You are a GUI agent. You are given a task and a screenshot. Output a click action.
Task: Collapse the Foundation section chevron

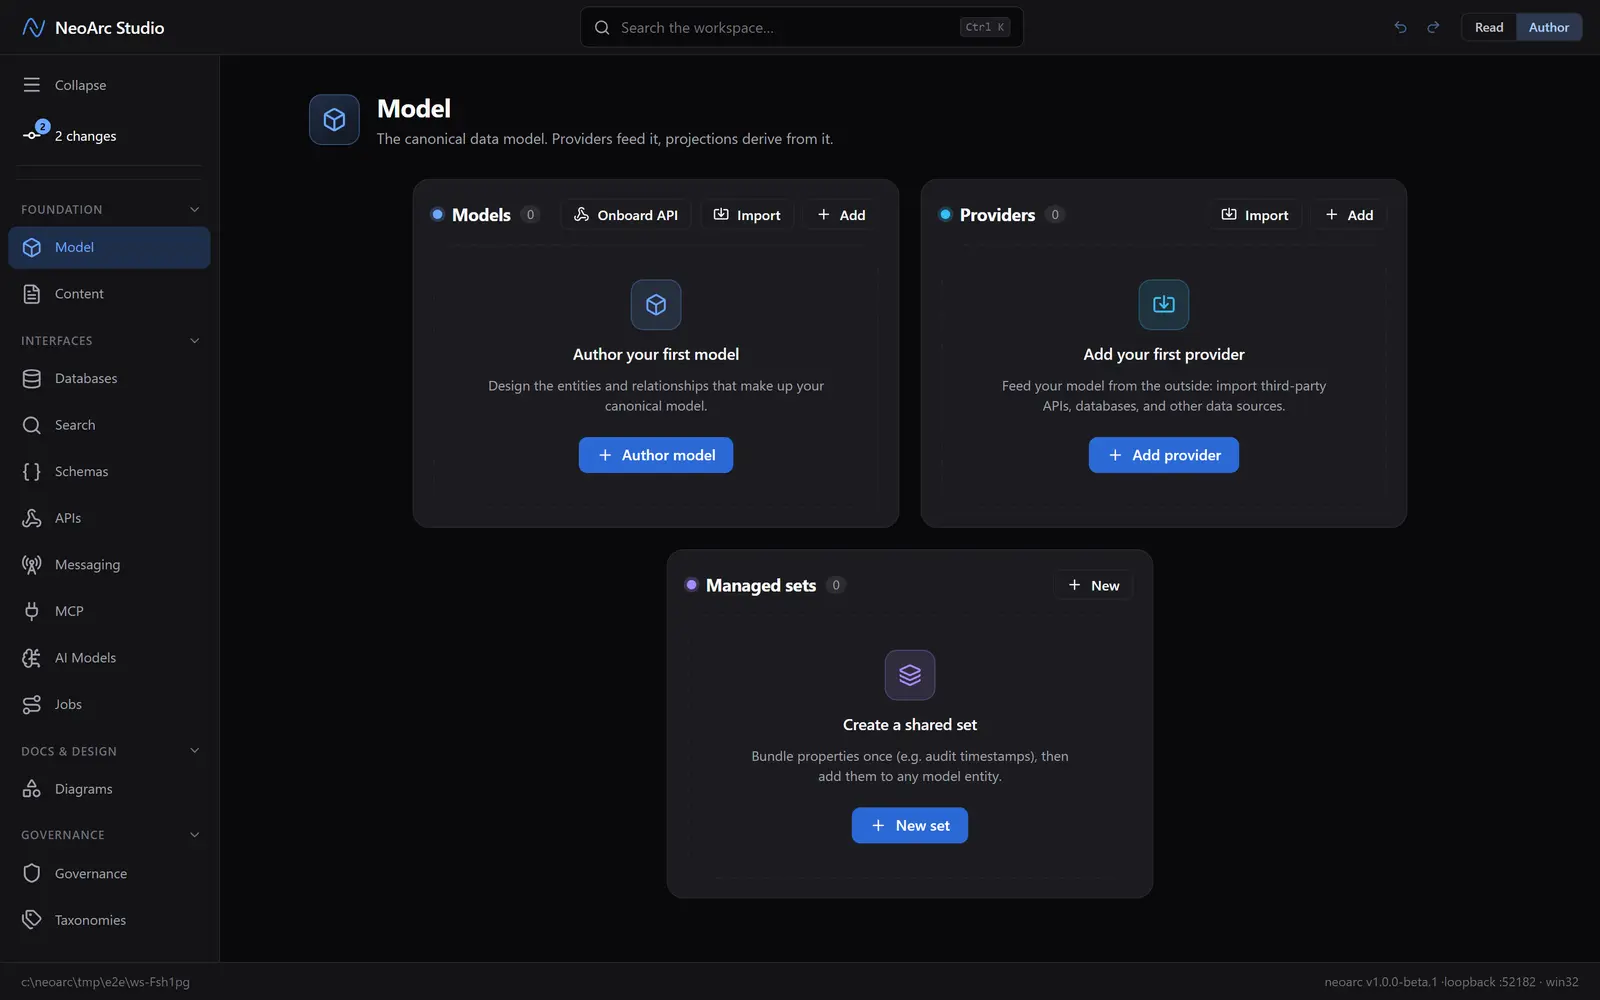pyautogui.click(x=194, y=209)
